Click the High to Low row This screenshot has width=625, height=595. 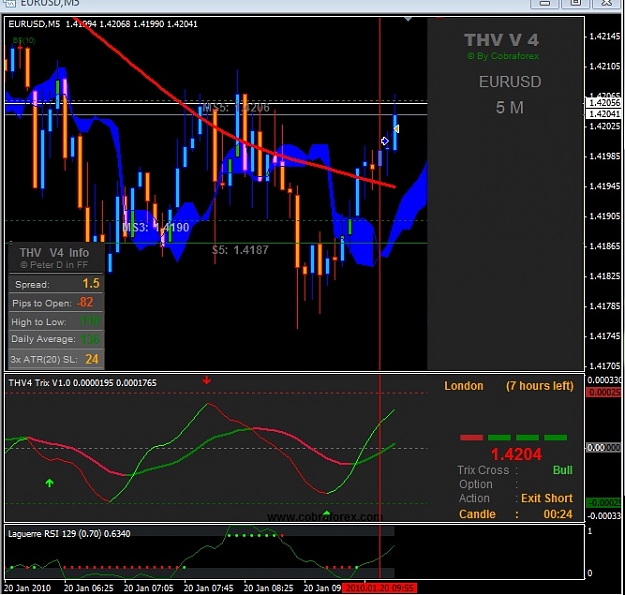pyautogui.click(x=56, y=321)
